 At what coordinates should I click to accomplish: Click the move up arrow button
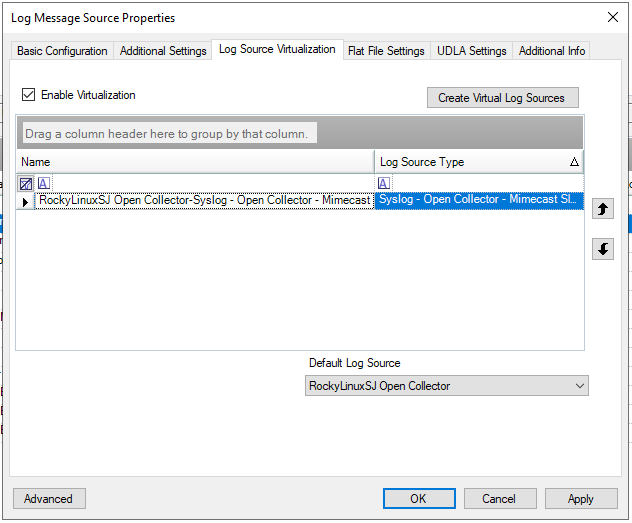(603, 209)
